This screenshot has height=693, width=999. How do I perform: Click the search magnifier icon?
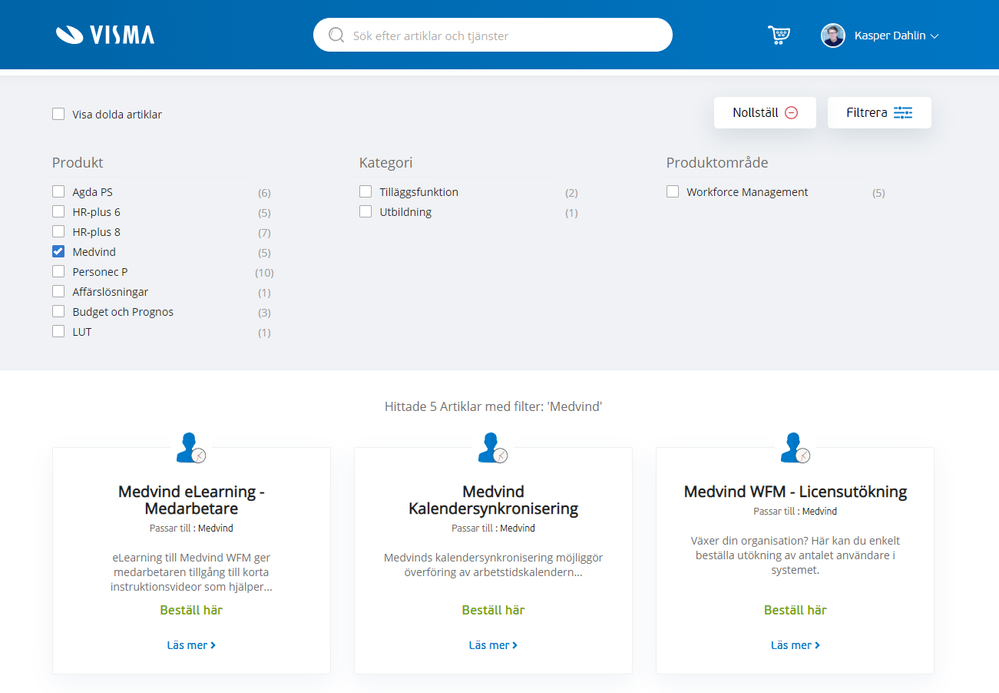[x=336, y=35]
